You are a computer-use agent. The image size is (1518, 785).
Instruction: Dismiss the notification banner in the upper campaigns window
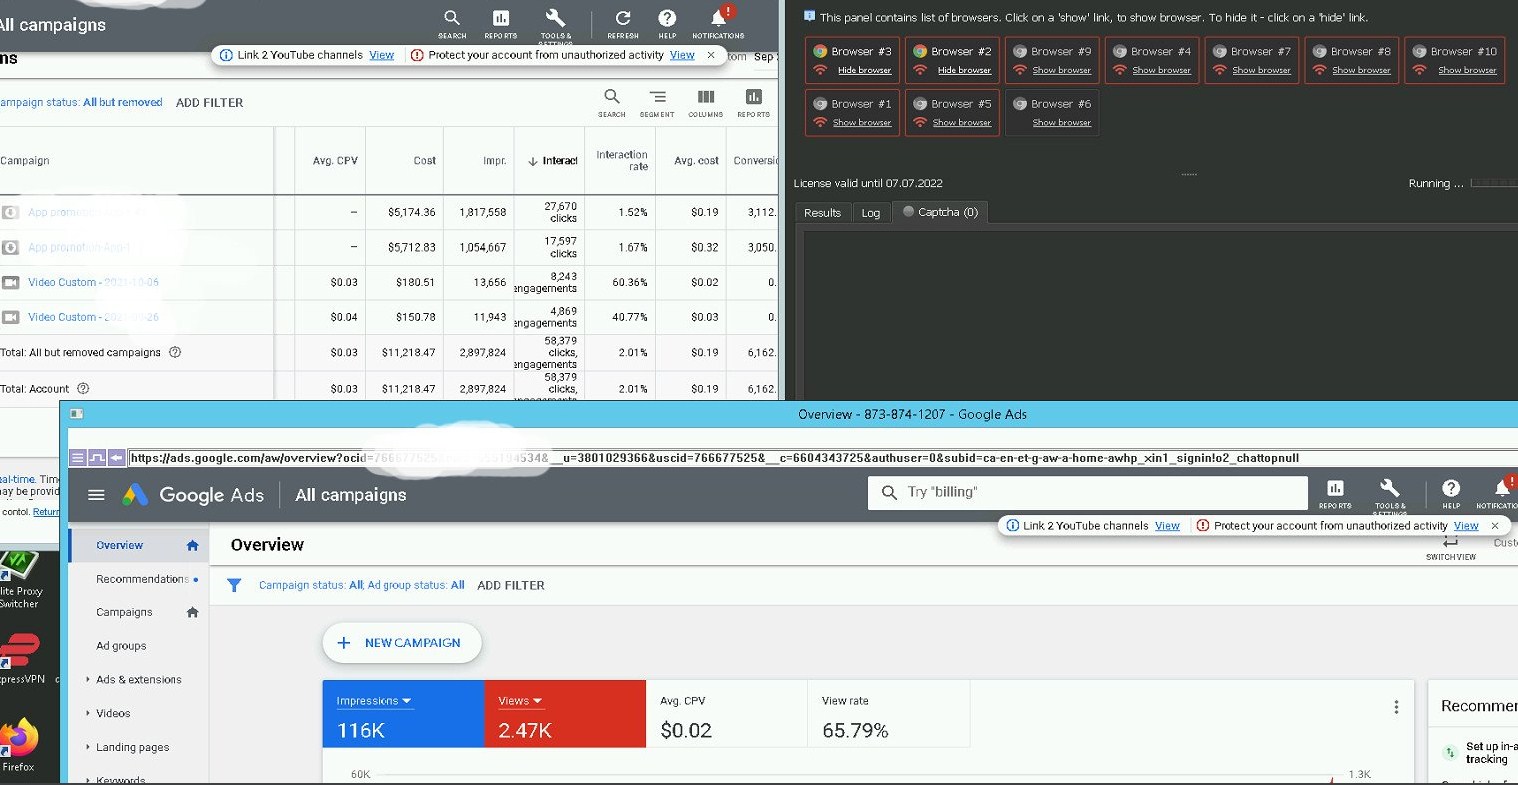coord(711,55)
